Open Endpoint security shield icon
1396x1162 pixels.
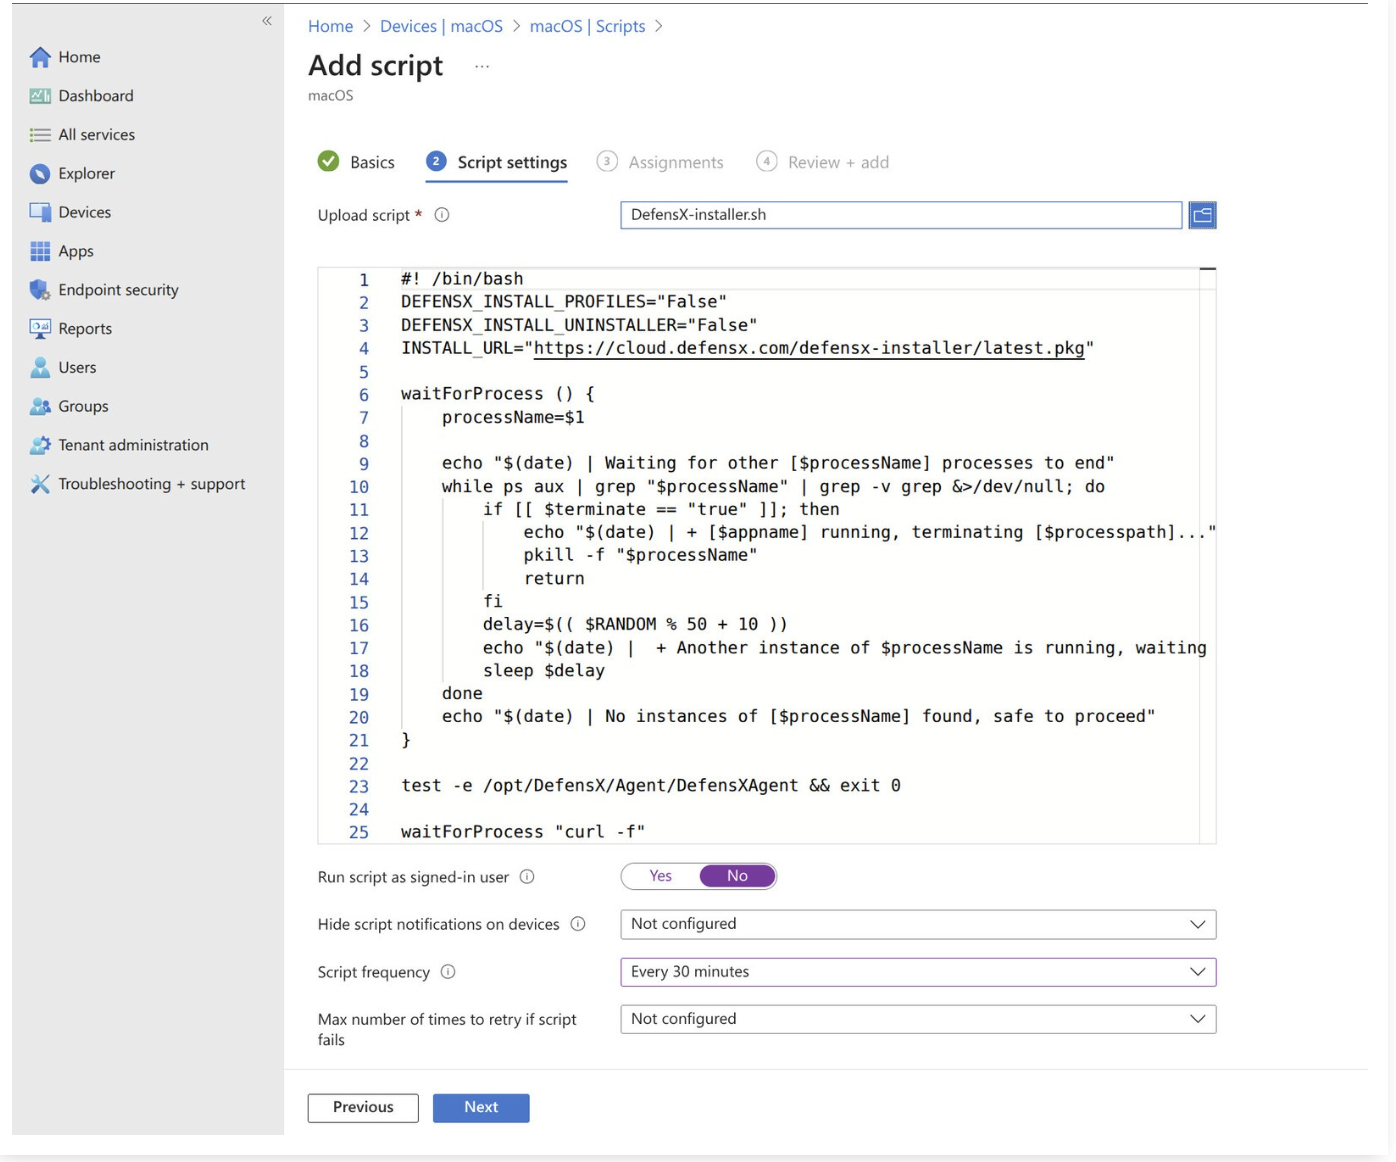(40, 290)
